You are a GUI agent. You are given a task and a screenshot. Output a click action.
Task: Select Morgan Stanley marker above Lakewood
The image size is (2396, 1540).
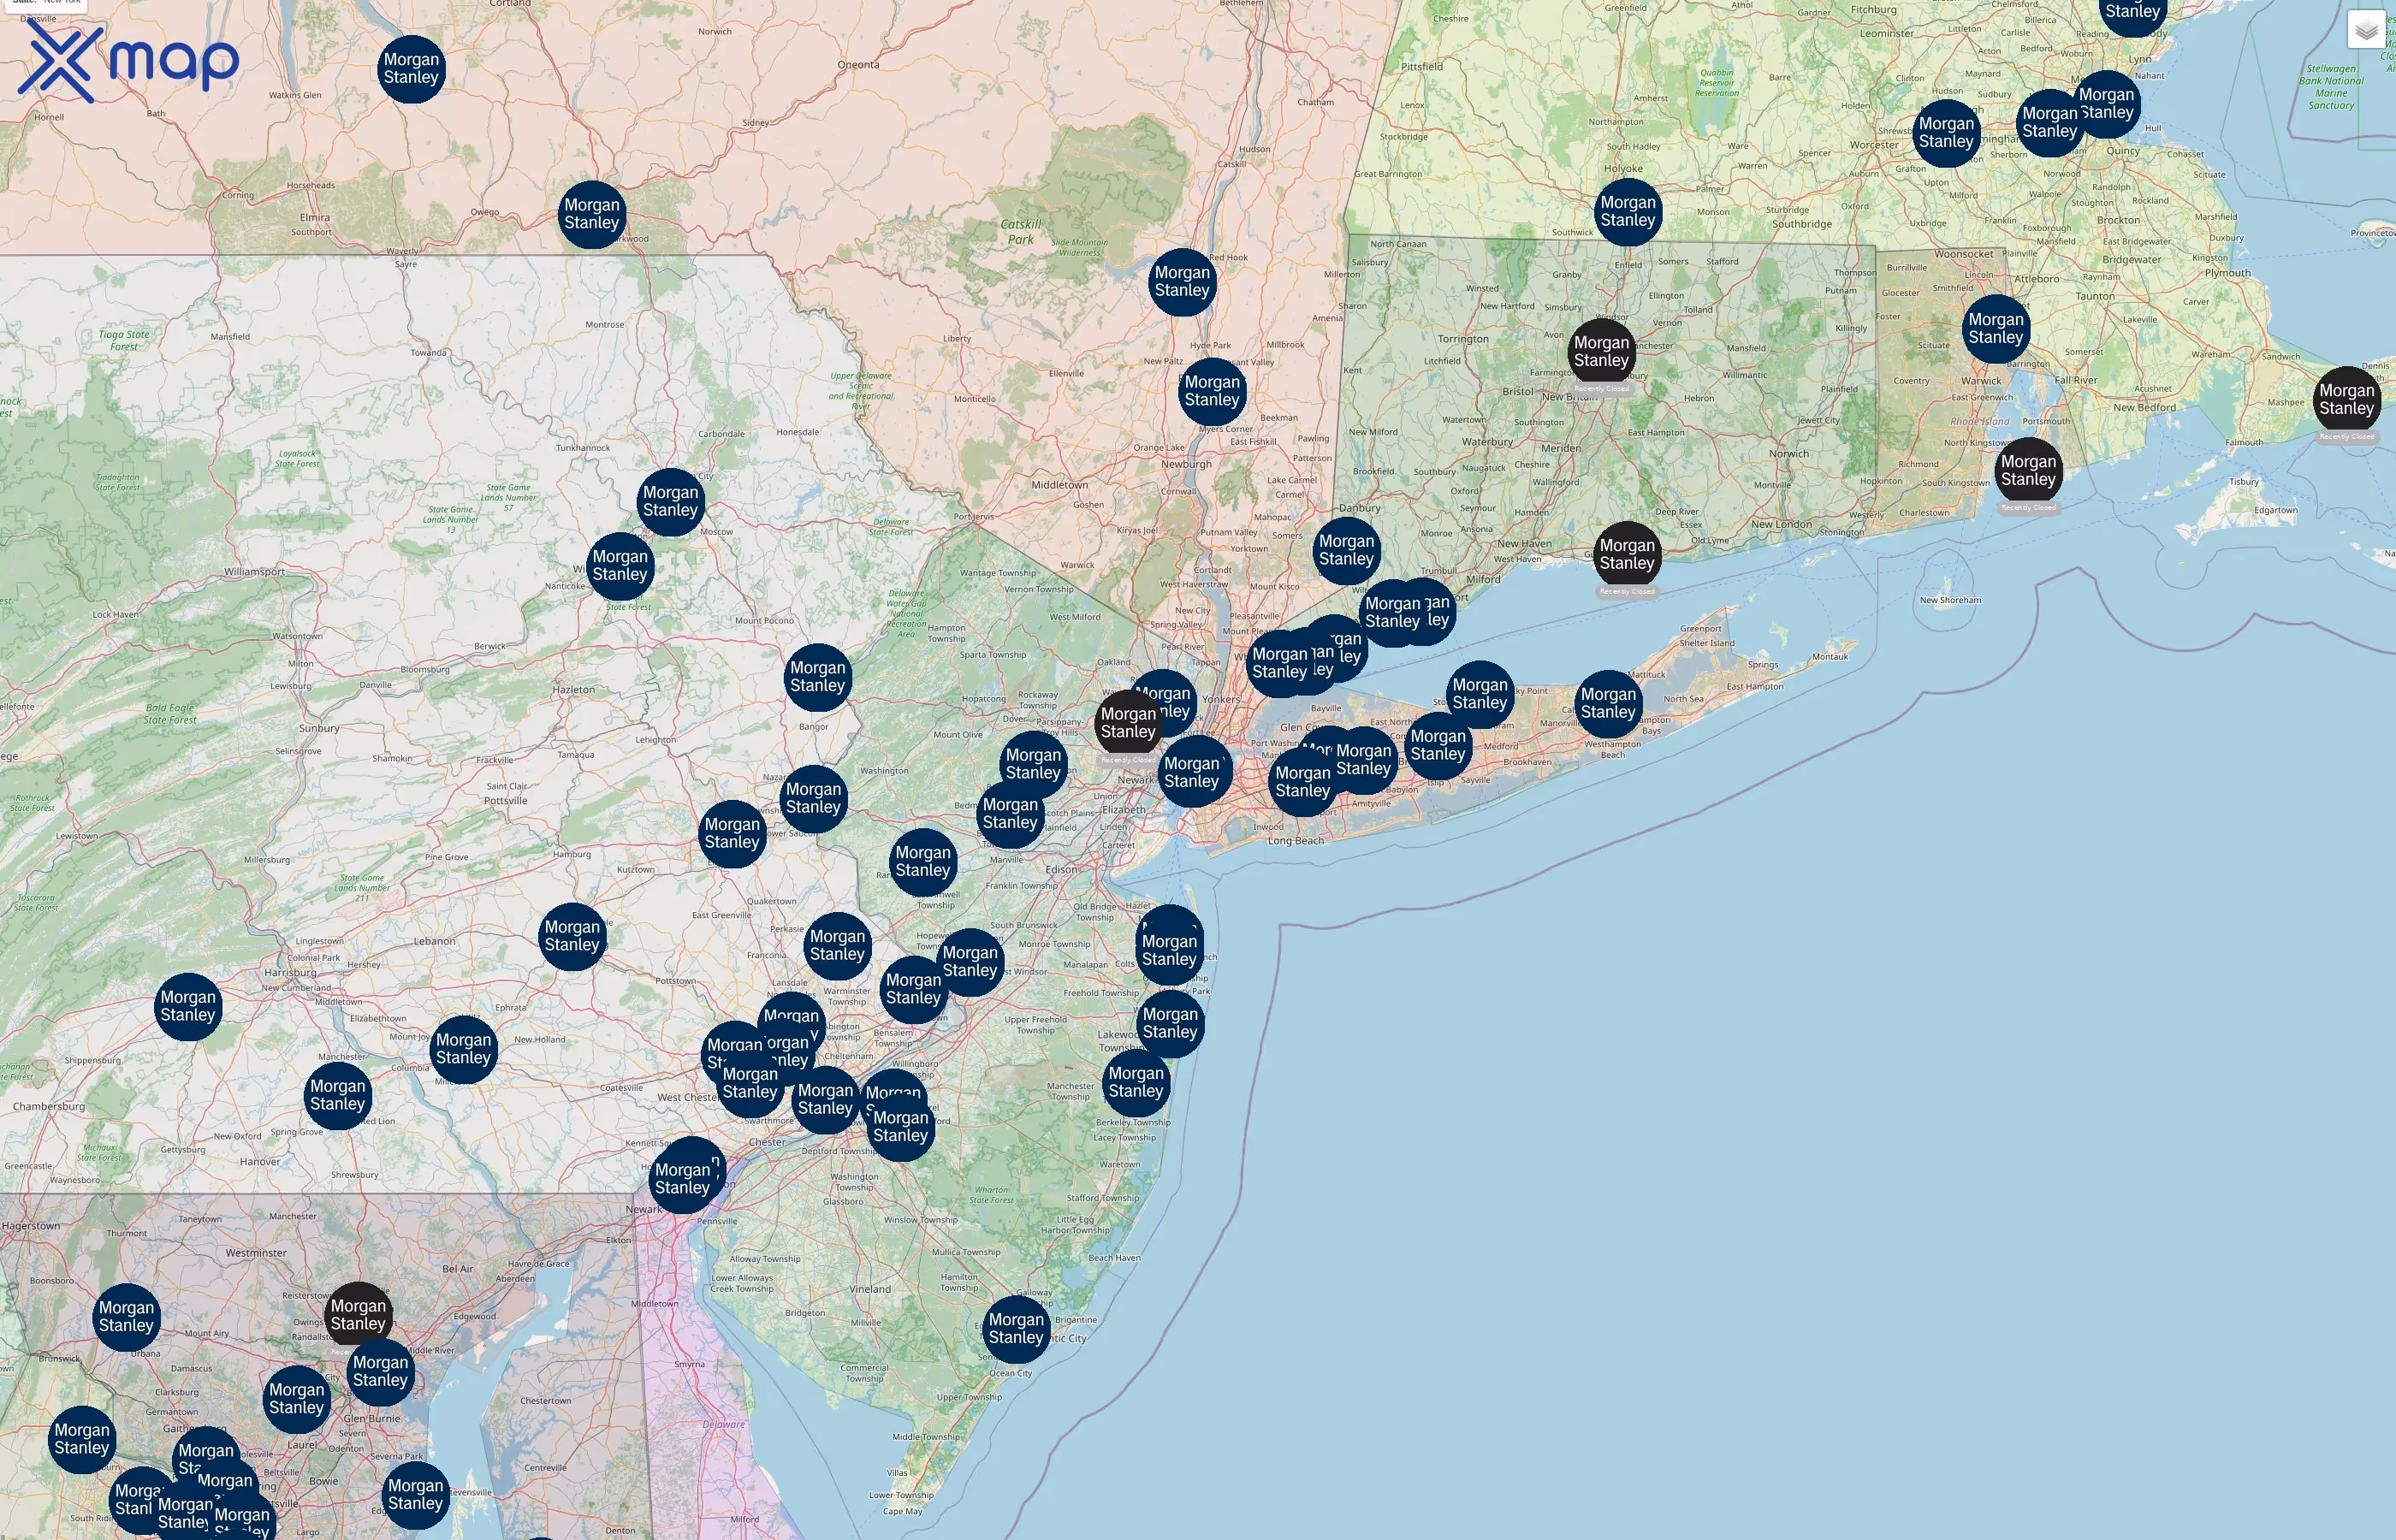pos(1170,1024)
